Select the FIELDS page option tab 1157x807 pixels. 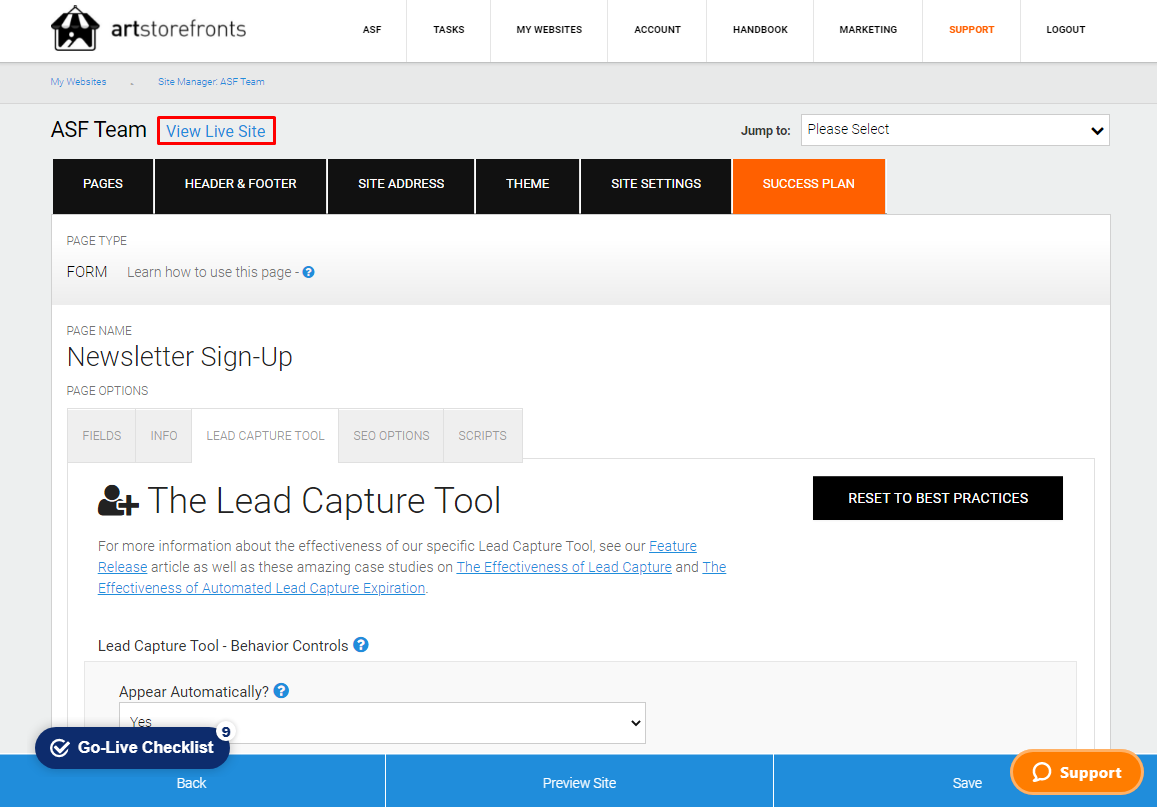[x=102, y=436]
